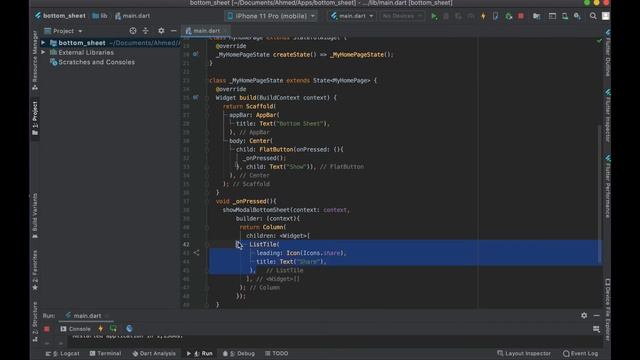Viewport: 640px width, 360px height.
Task: Open the Layout Inspector
Action: (x=524, y=353)
